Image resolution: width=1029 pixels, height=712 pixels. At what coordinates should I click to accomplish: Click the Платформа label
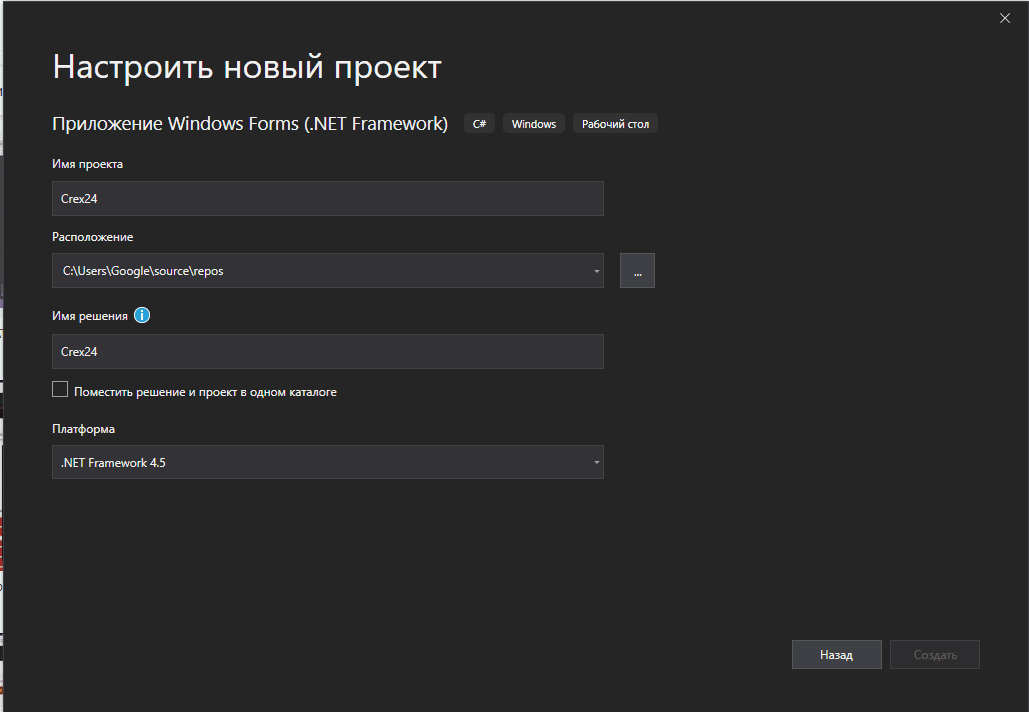84,428
